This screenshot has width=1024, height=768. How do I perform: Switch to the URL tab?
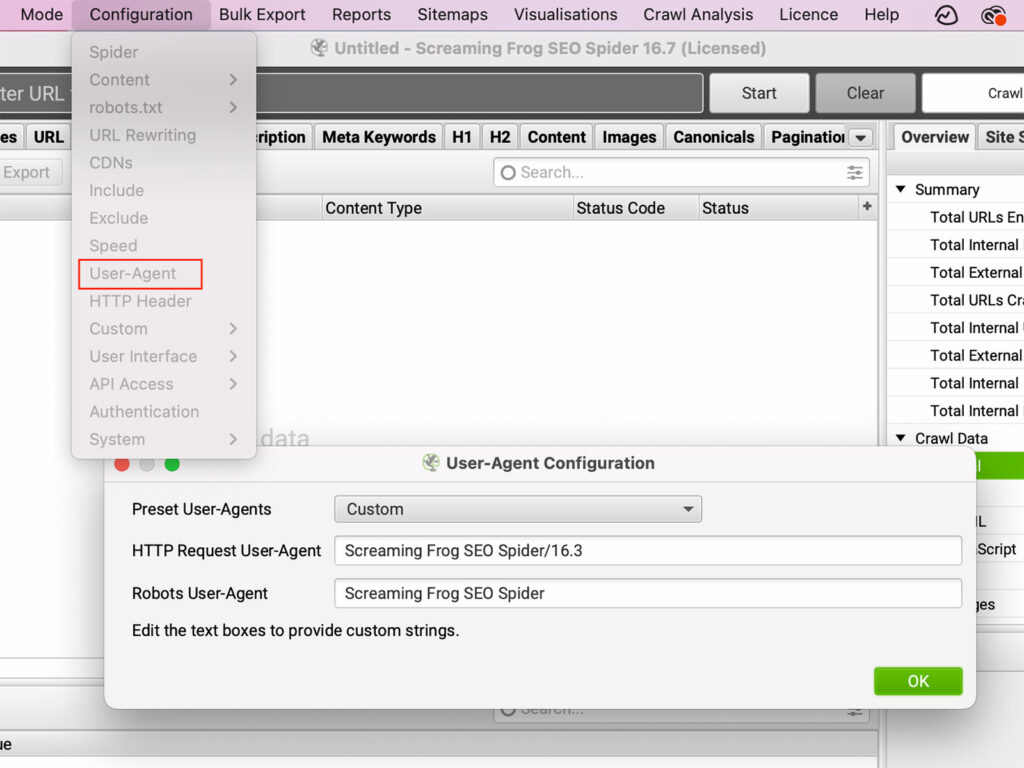[x=49, y=137]
